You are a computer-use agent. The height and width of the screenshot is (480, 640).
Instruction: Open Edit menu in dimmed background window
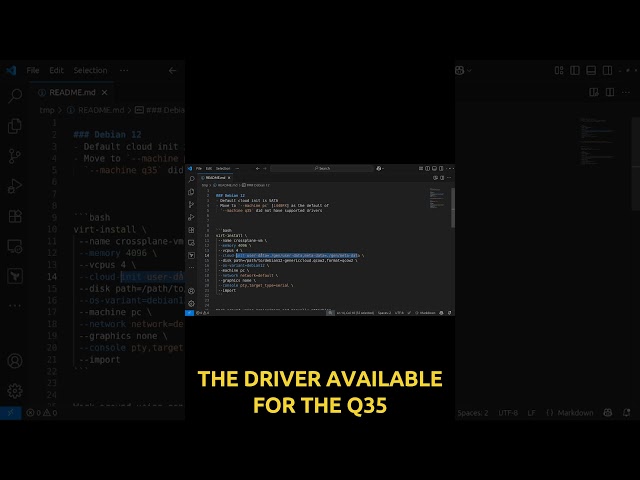[x=56, y=70]
